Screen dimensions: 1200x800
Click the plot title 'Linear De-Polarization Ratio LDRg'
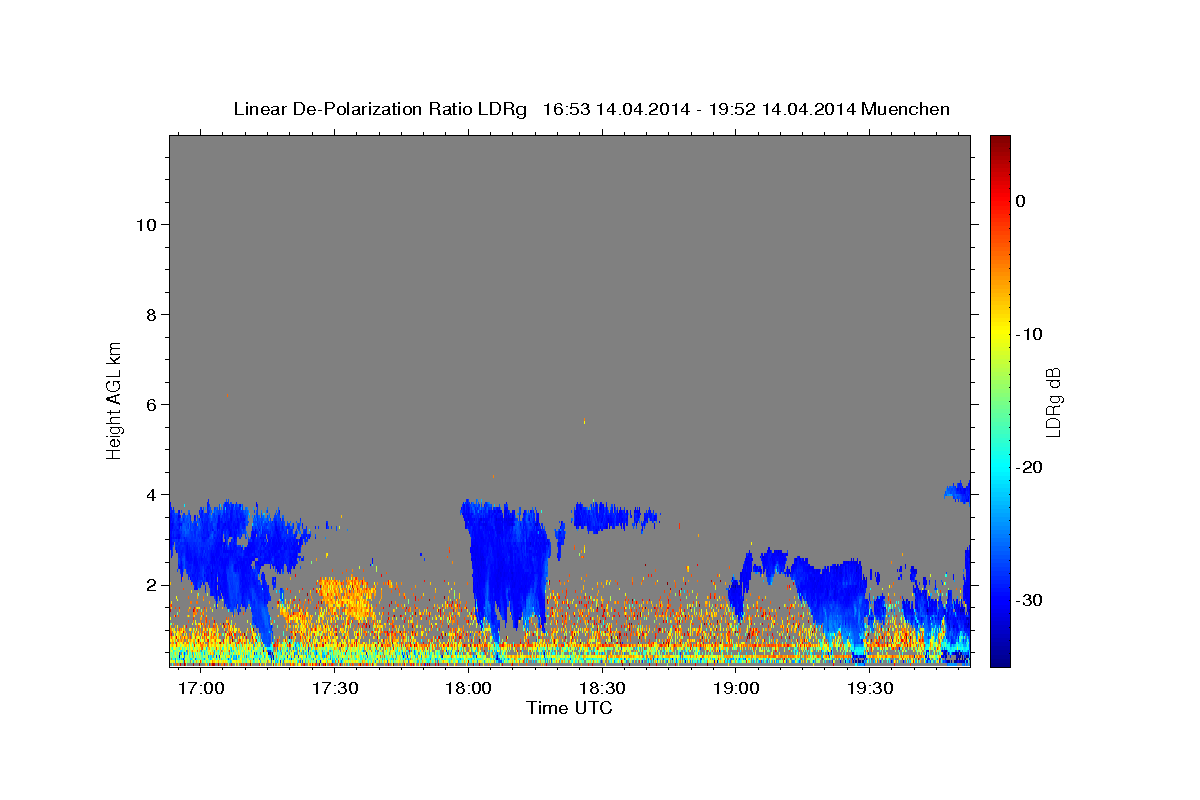tap(380, 109)
